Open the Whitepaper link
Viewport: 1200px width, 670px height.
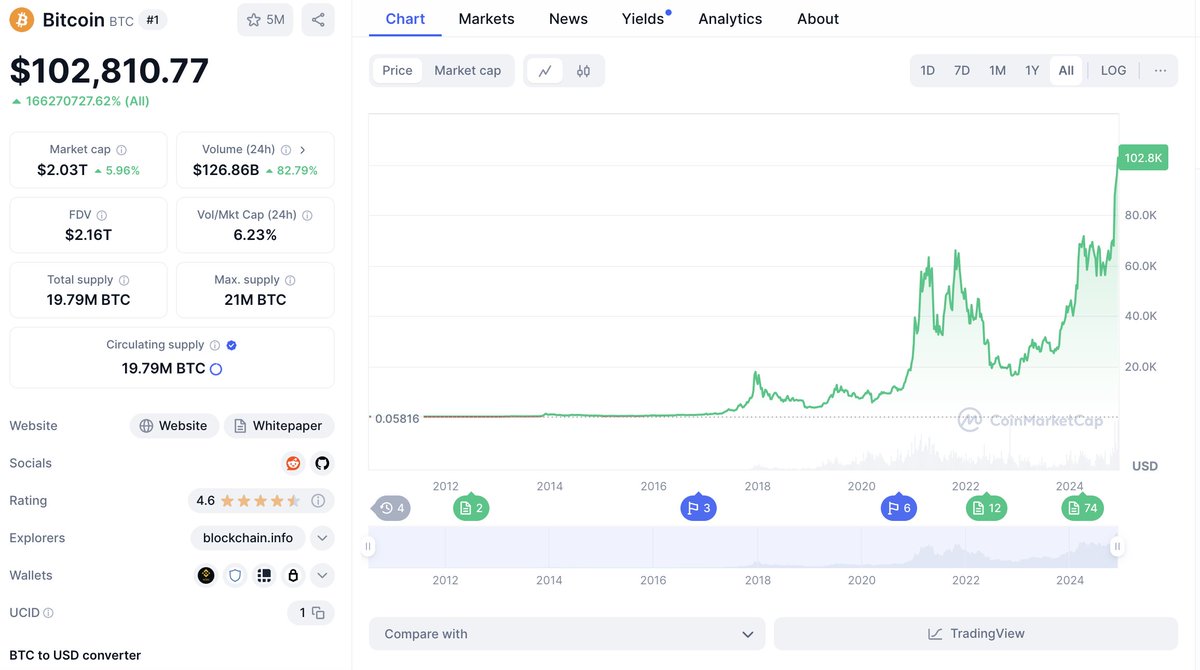(278, 426)
